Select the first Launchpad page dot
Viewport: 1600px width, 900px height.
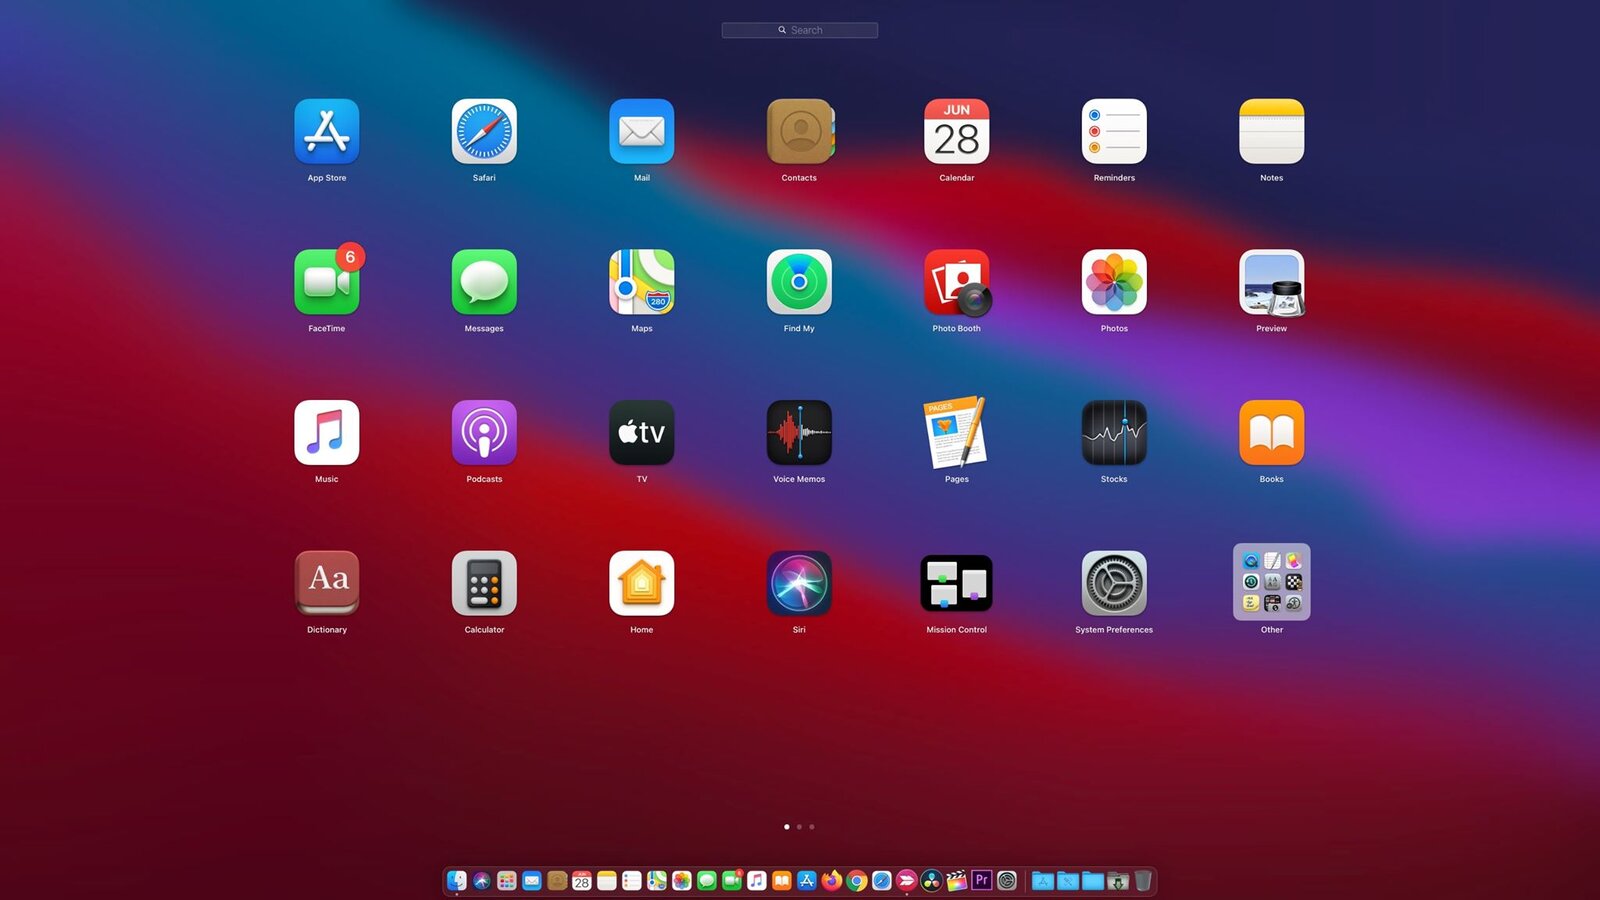(787, 827)
